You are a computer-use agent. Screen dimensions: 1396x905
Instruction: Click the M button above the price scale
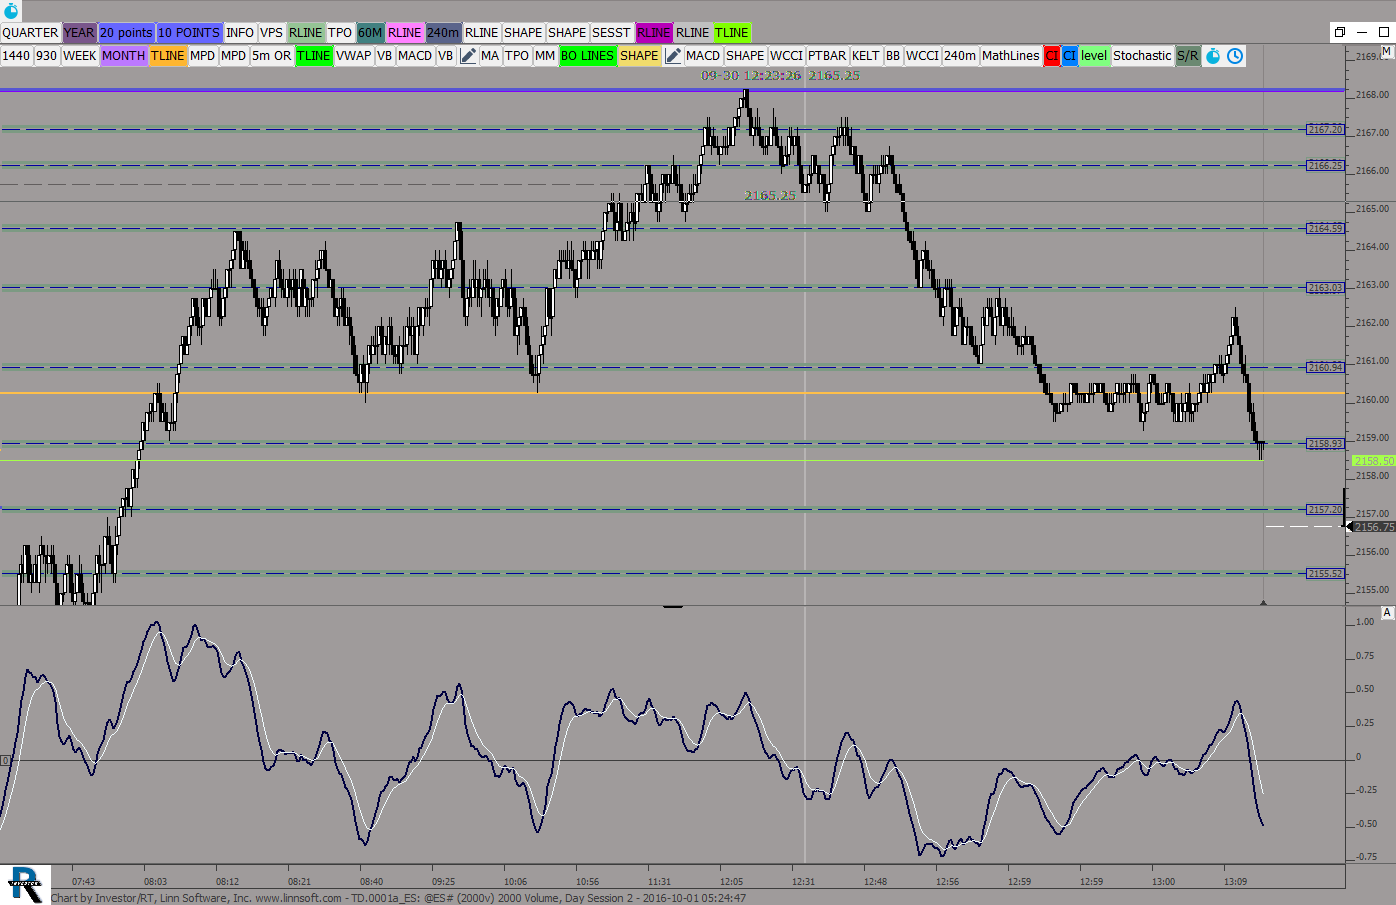[x=1386, y=52]
